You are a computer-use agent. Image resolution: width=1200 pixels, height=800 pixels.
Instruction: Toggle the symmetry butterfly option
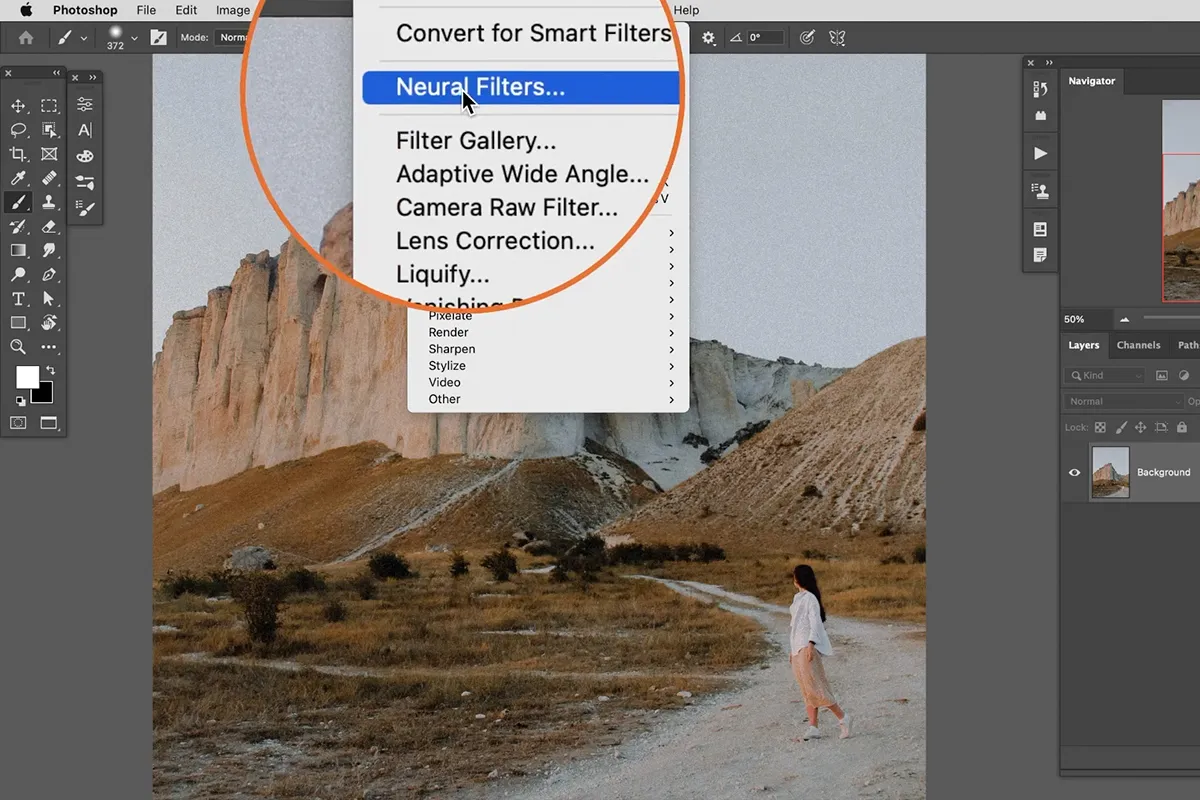(838, 38)
